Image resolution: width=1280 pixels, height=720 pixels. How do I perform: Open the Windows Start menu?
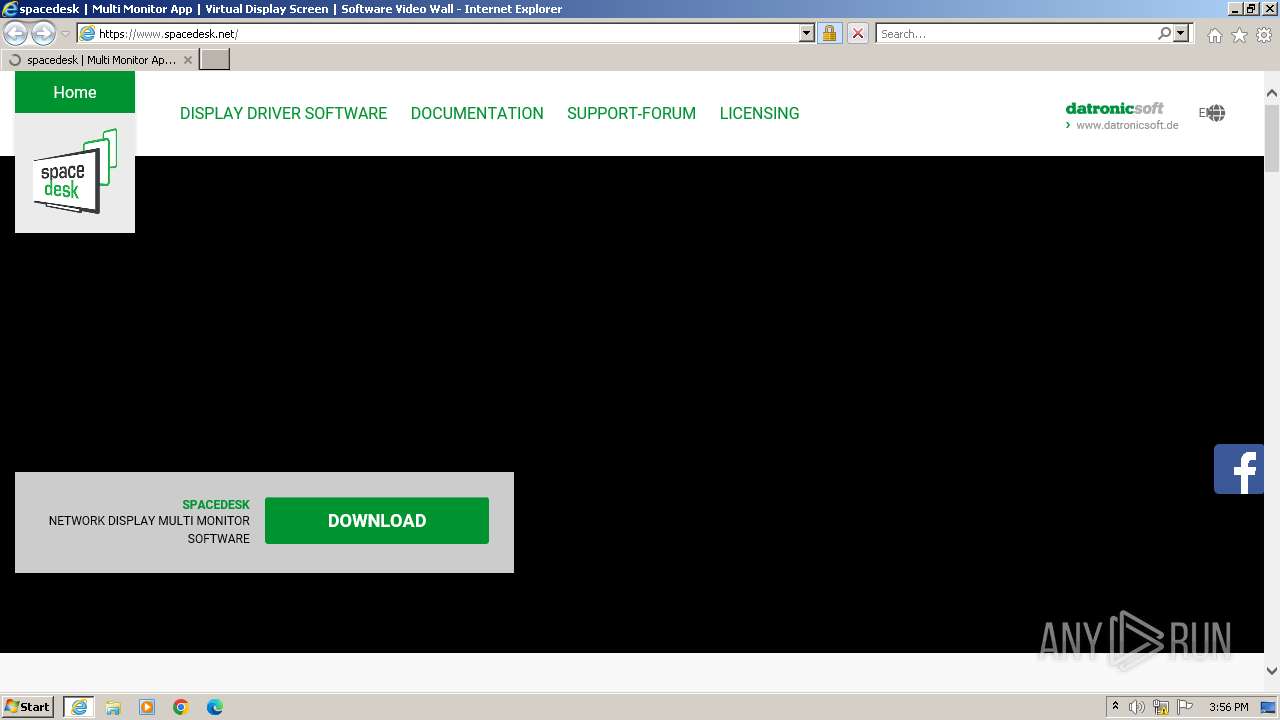point(28,706)
